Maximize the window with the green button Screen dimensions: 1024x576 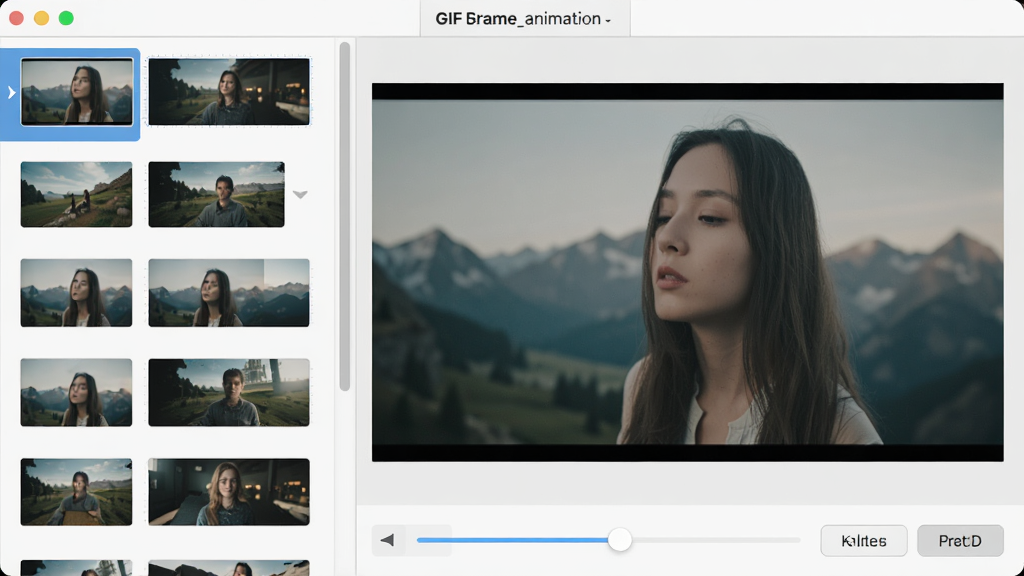click(x=66, y=18)
